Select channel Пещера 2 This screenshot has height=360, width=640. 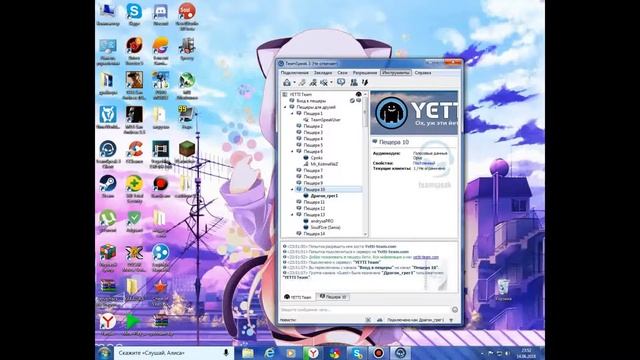[x=313, y=126]
